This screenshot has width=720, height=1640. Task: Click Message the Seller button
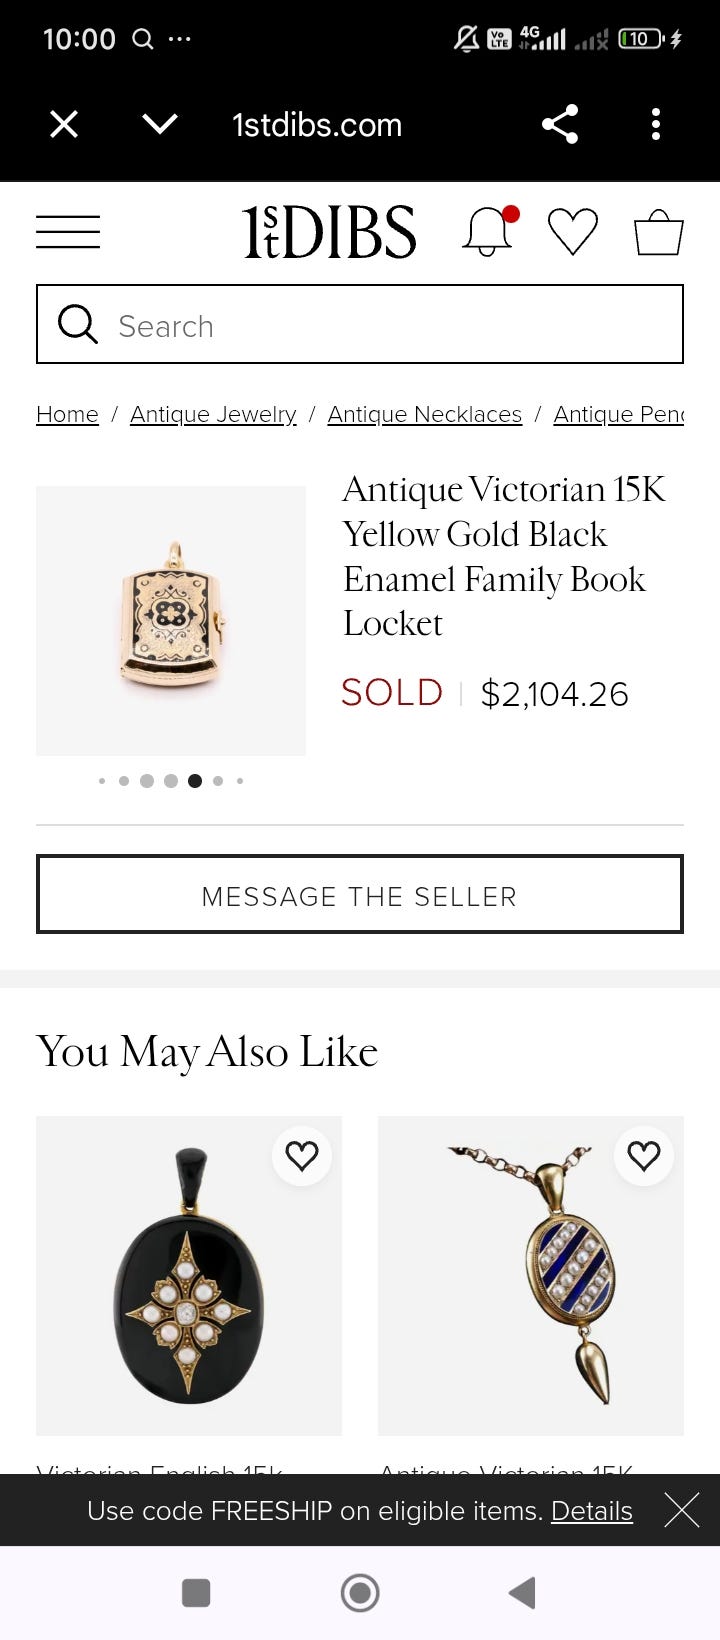click(x=360, y=895)
